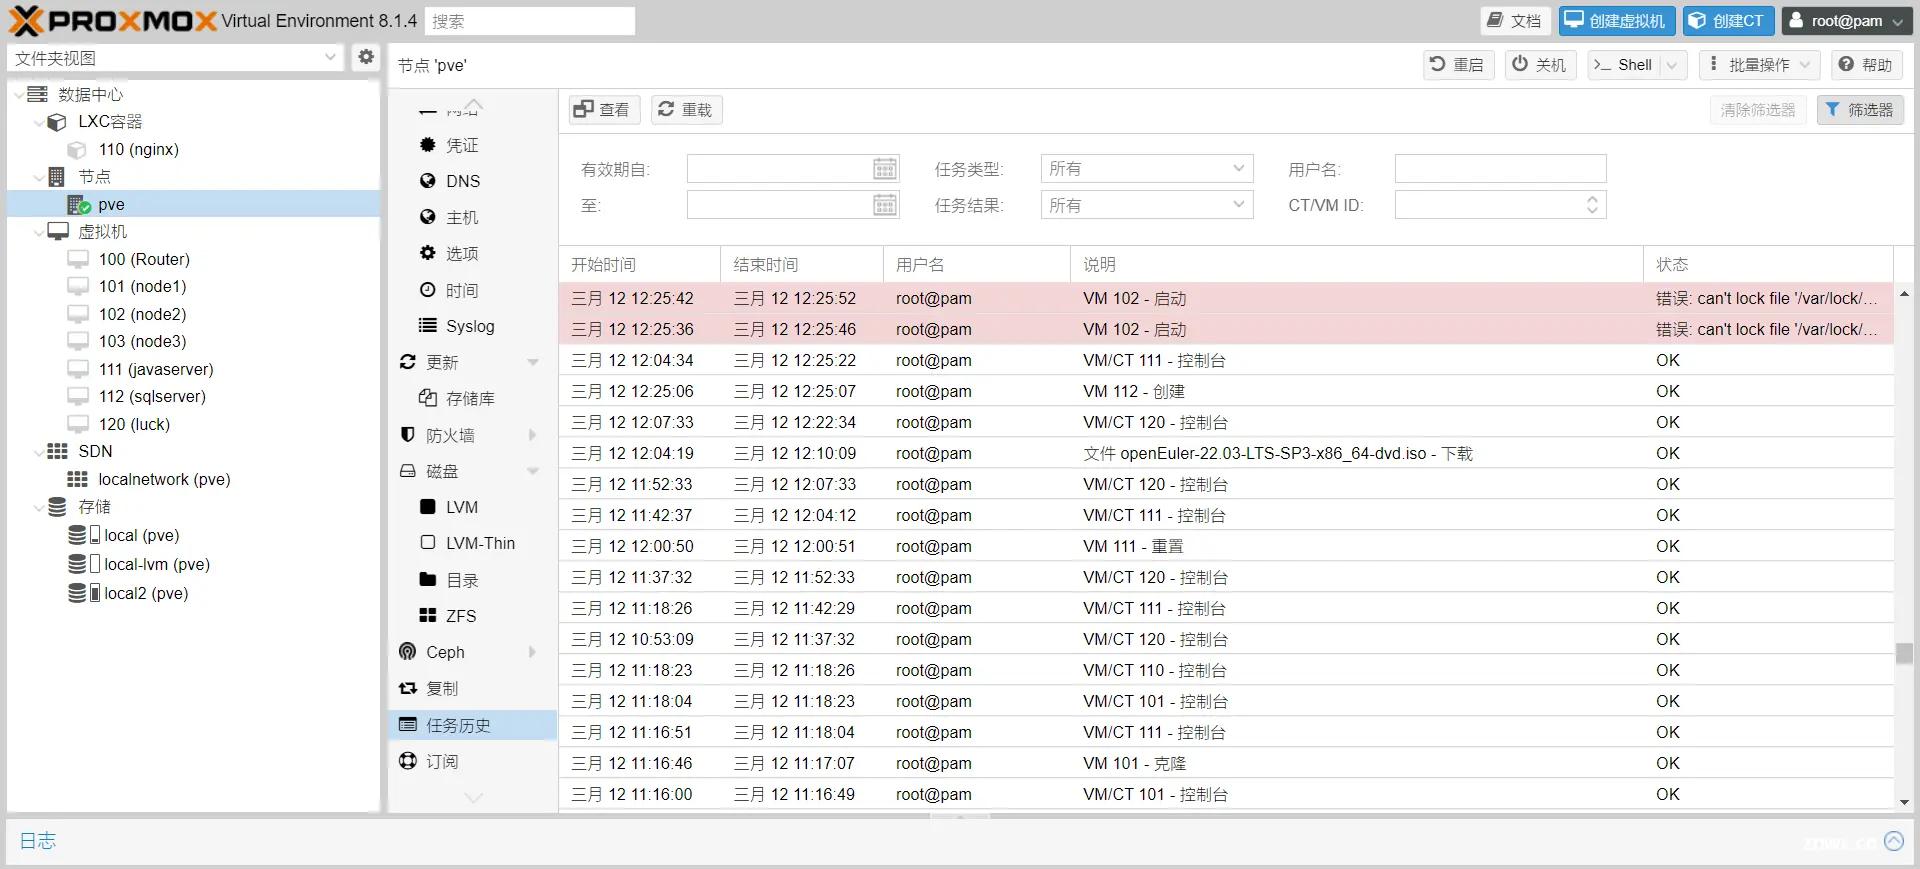This screenshot has width=1920, height=869.
Task: Click the 订阅 support icon
Action: pyautogui.click(x=408, y=761)
